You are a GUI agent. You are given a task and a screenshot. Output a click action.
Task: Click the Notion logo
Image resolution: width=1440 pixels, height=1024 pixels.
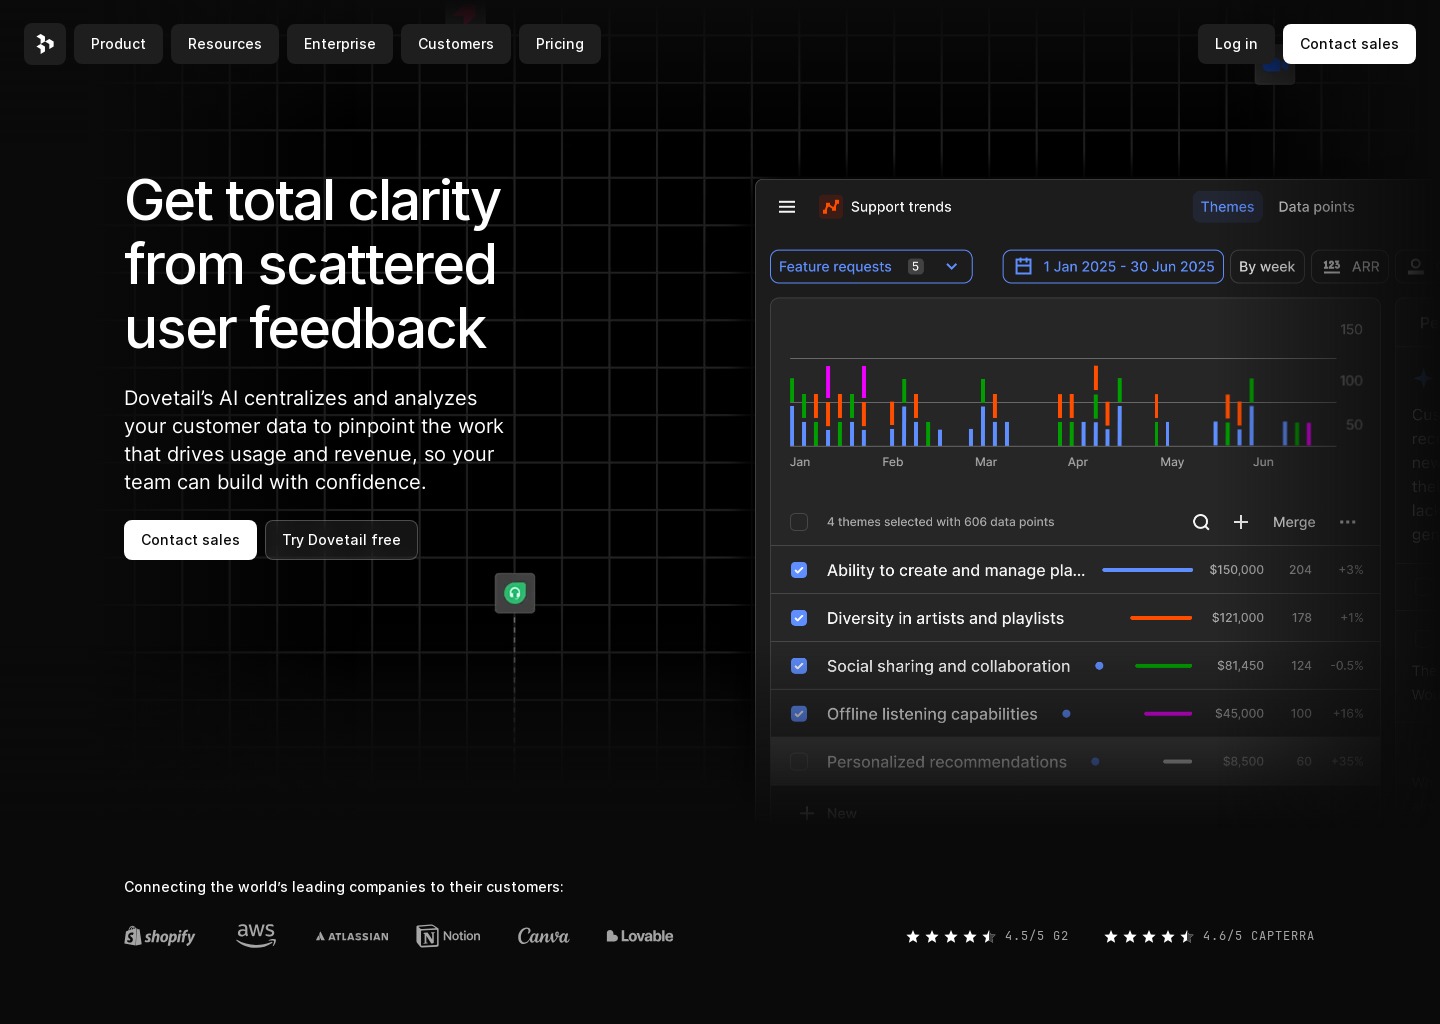pyautogui.click(x=449, y=936)
